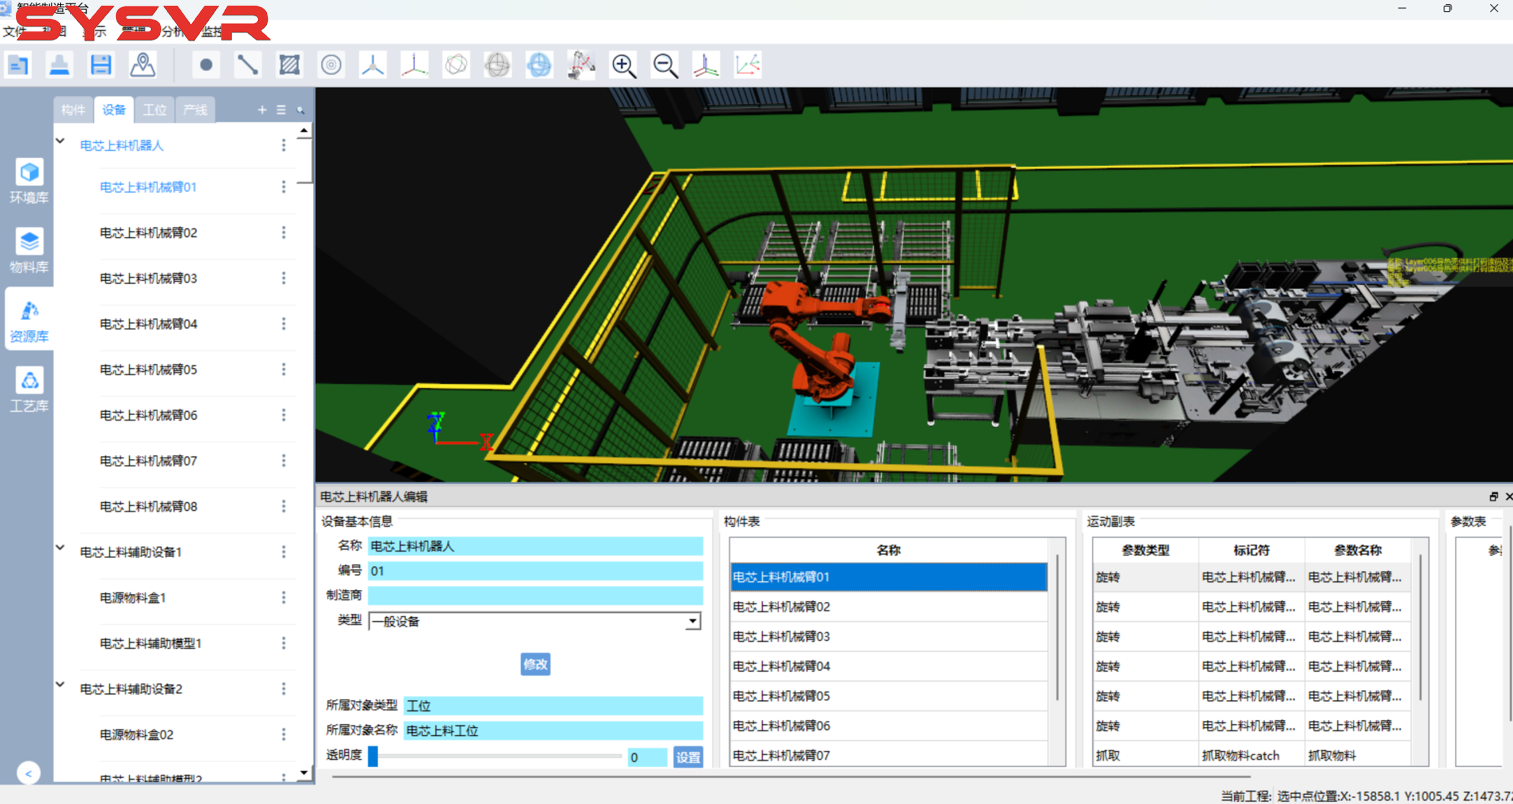Click the robot arm toolbar icon

pos(581,66)
